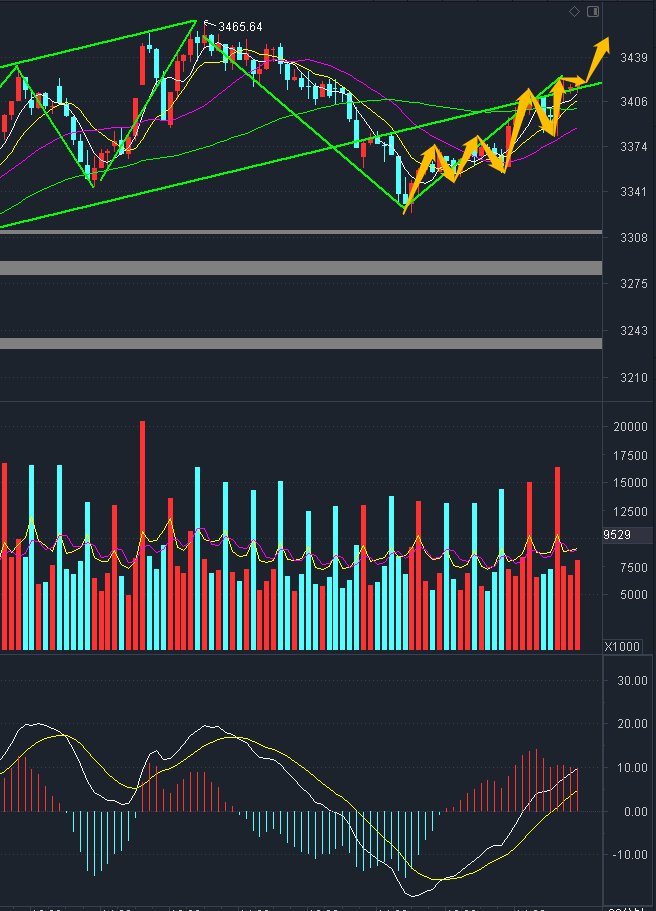The image size is (656, 911).
Task: Select the 3406 price axis label
Action: point(634,102)
